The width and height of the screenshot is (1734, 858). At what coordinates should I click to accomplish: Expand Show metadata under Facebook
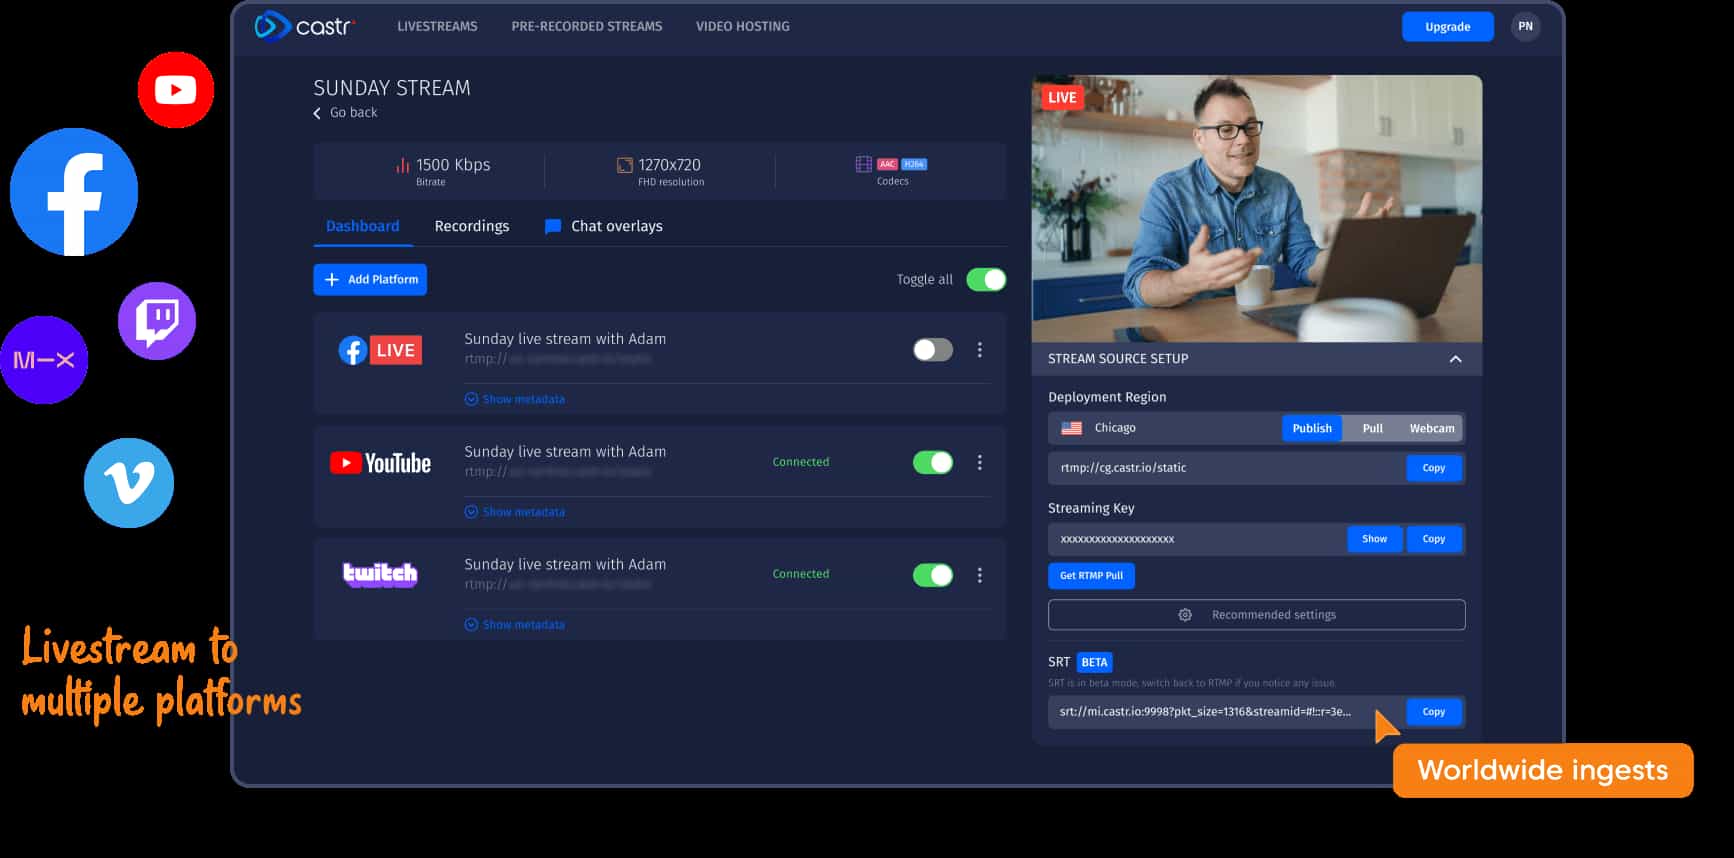(x=515, y=399)
